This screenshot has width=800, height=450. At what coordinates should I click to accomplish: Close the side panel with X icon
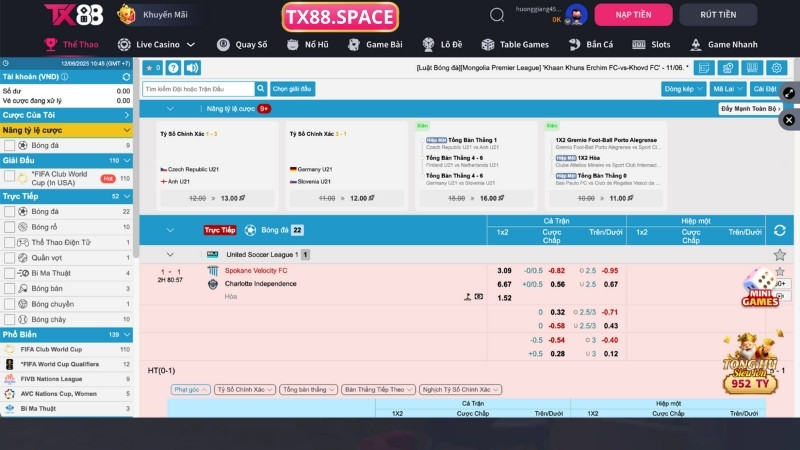pos(789,120)
